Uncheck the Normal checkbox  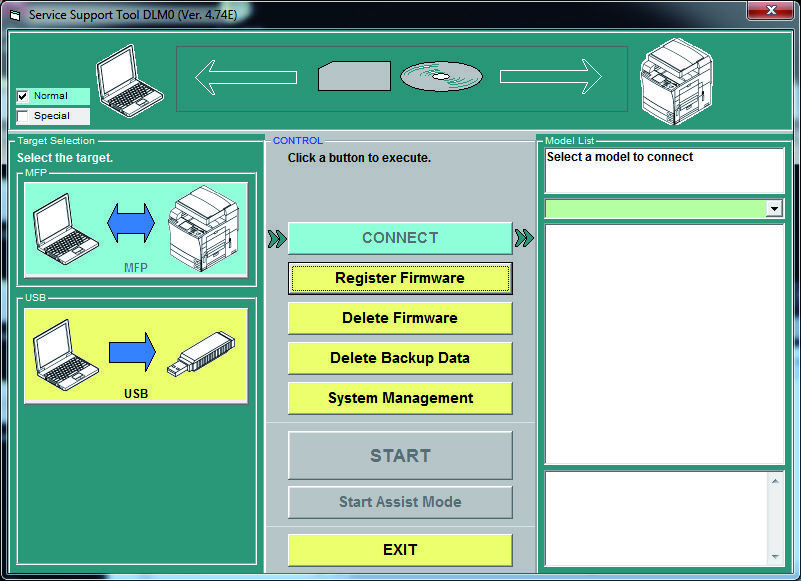(22, 96)
